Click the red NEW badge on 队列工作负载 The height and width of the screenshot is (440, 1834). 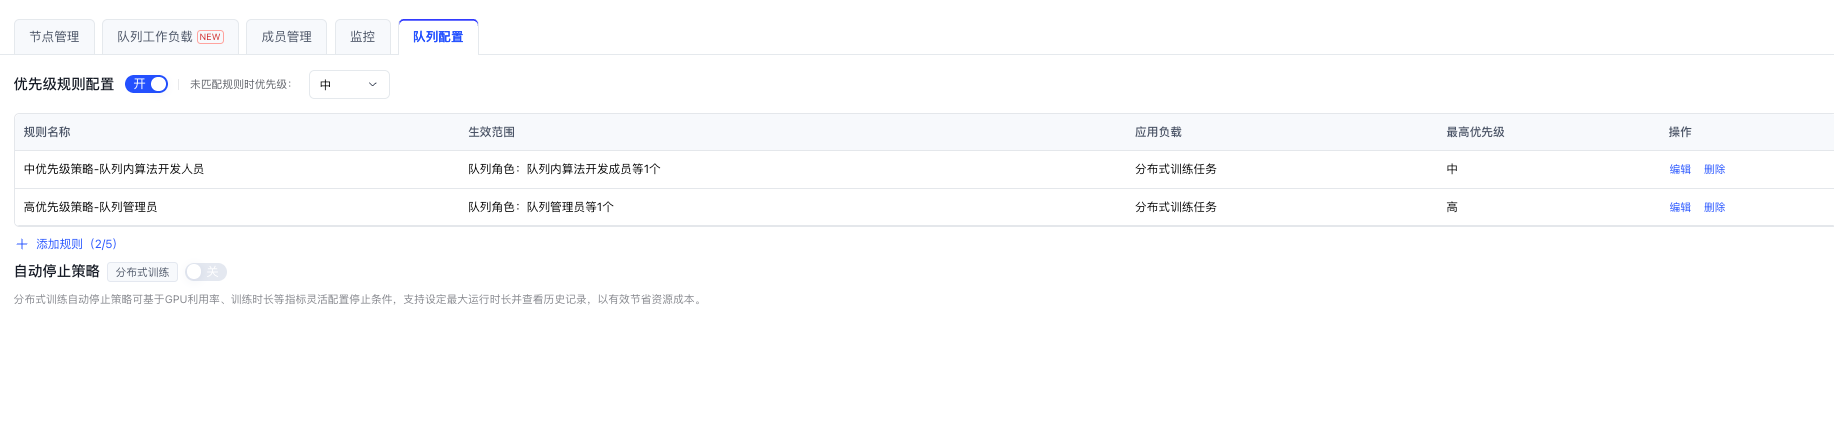tap(210, 37)
